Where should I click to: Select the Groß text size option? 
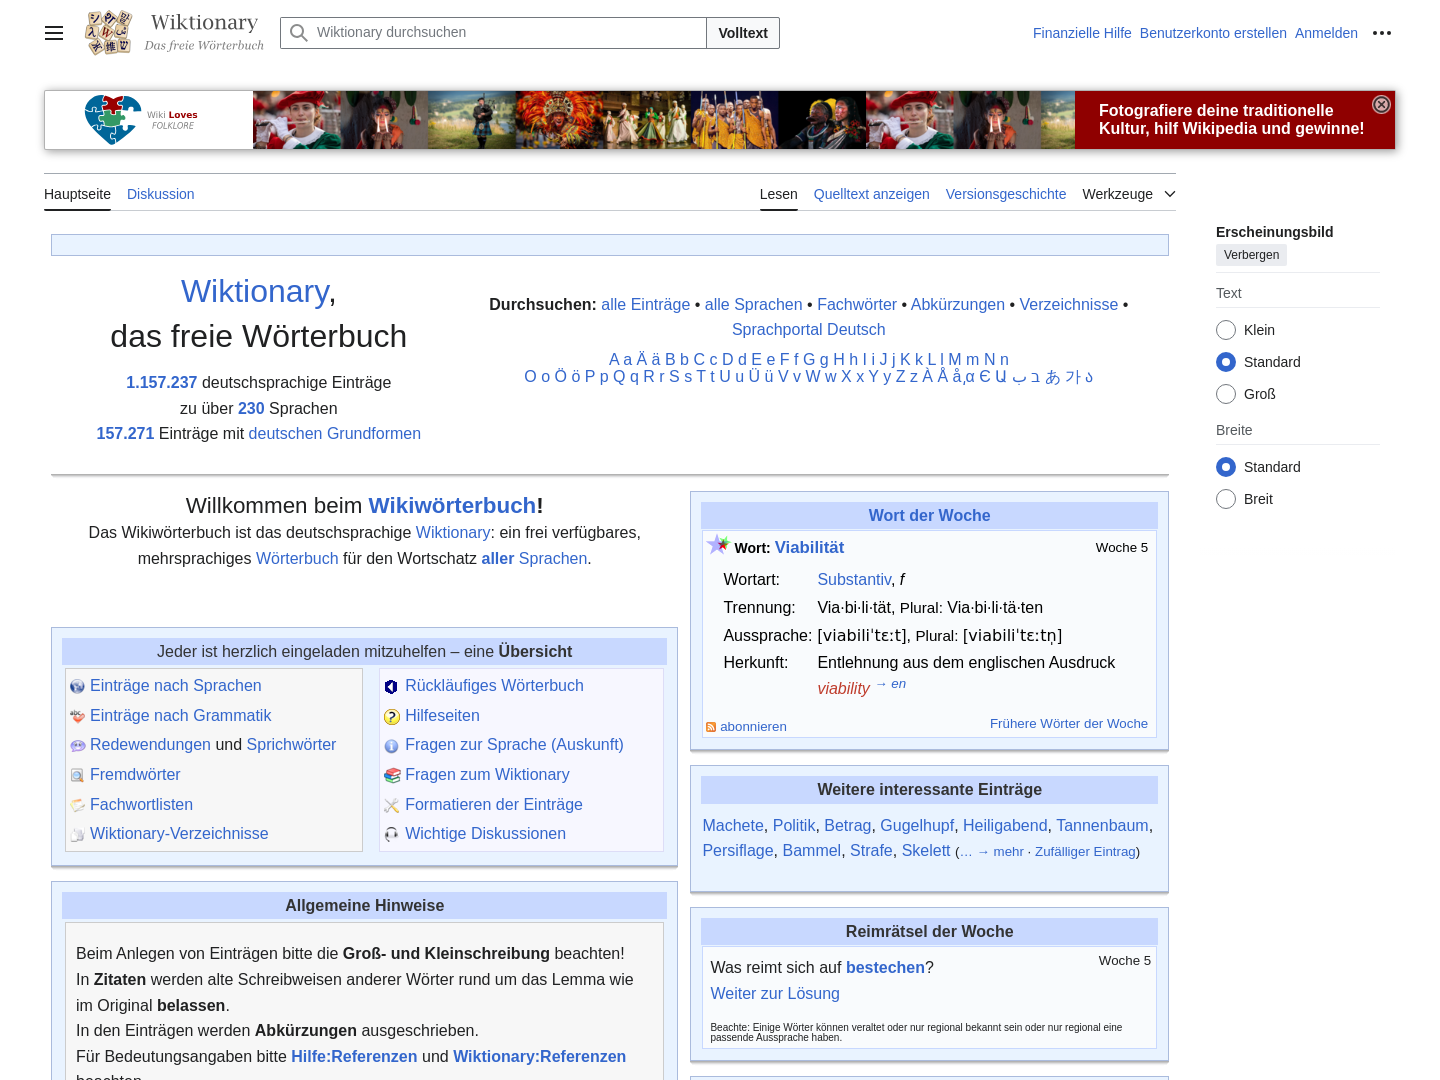click(x=1226, y=394)
